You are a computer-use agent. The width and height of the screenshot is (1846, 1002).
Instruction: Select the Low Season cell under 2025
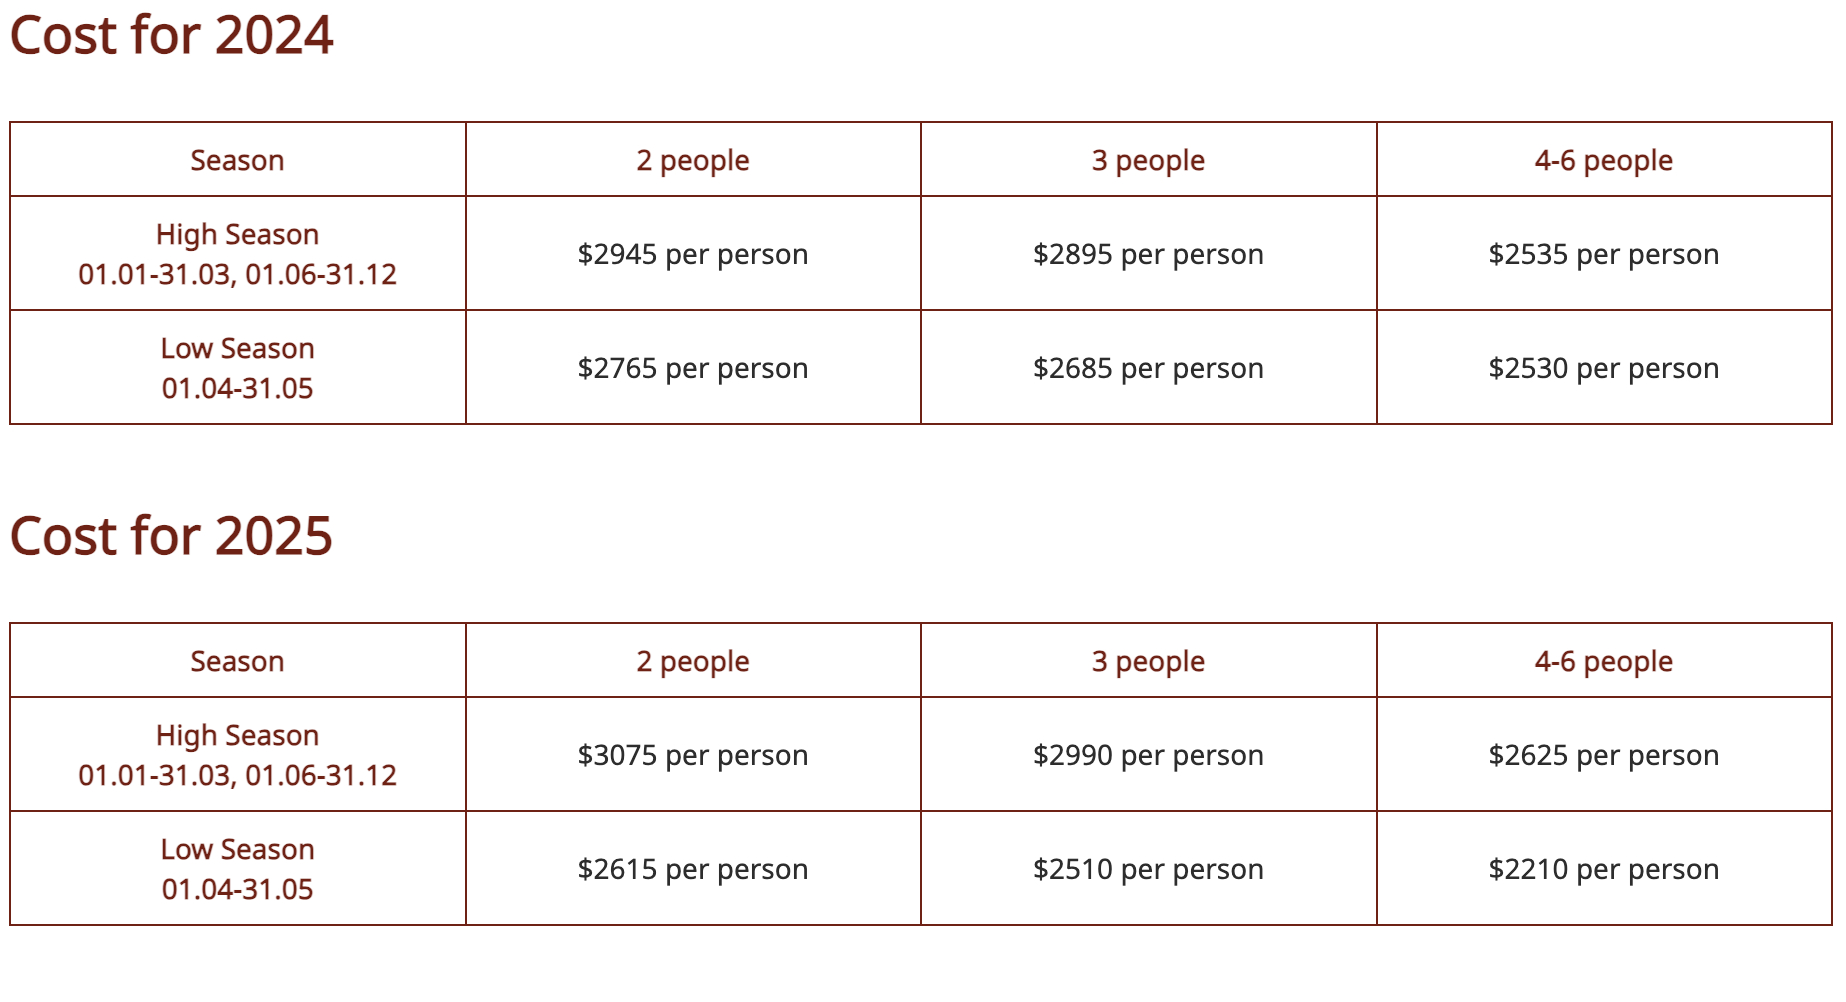coord(237,870)
